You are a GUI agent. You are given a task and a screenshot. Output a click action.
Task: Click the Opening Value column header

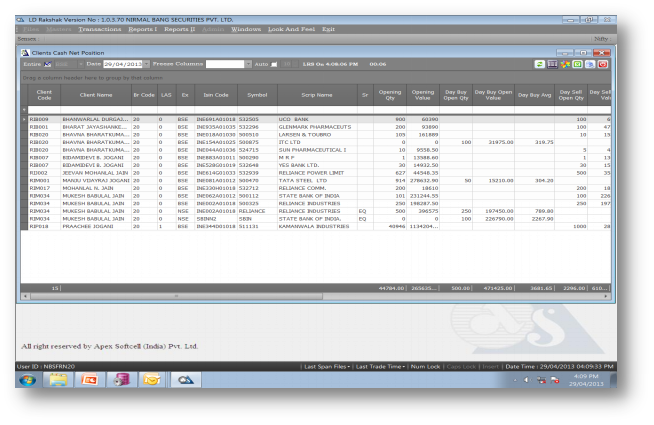click(x=422, y=96)
